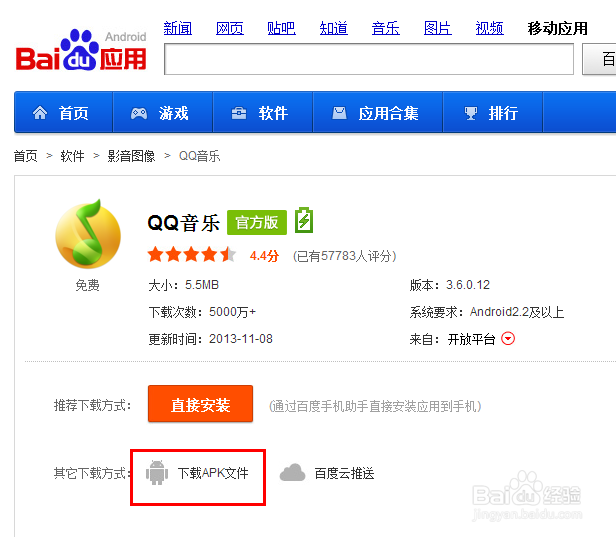
Task: Expand the red arrow next to 开放平台
Action: (x=508, y=339)
